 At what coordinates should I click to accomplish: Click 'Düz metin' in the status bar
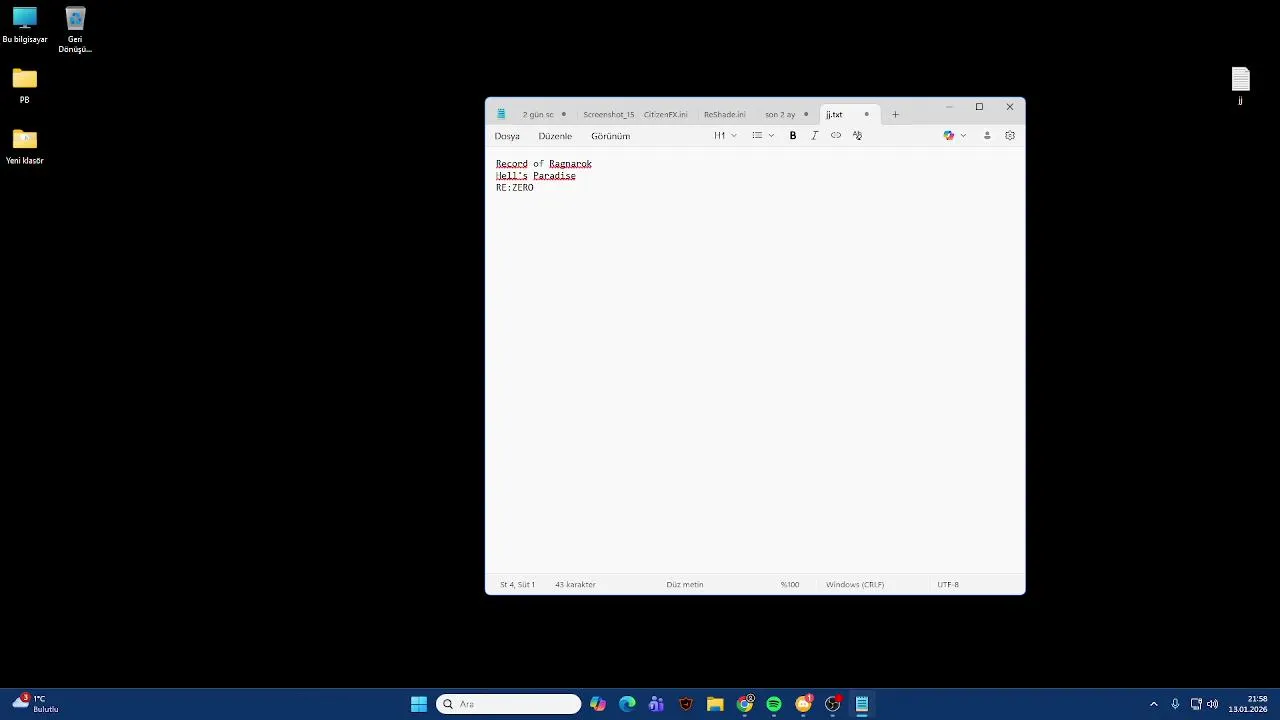(x=685, y=585)
